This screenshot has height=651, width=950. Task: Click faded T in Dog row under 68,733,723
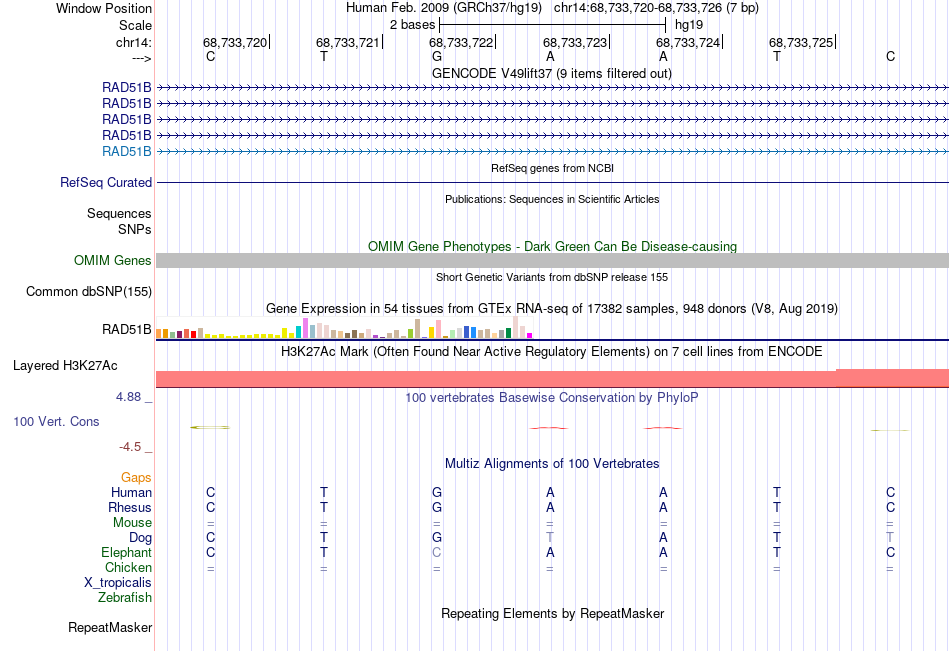pos(550,538)
